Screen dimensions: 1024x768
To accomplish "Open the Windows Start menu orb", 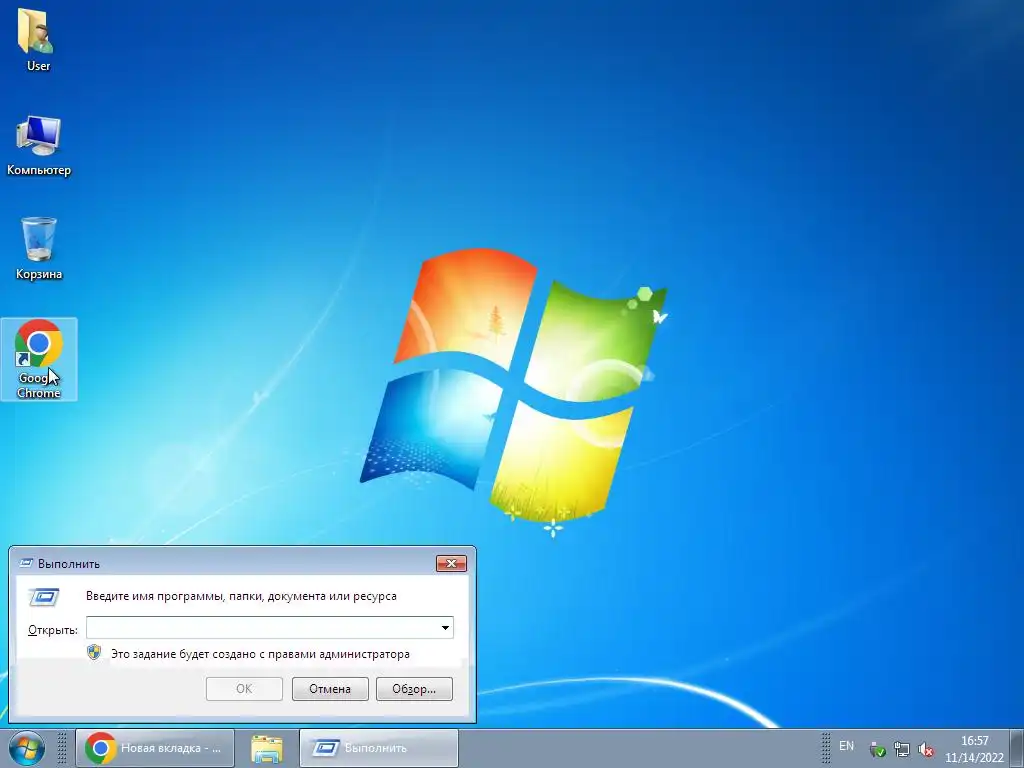I will (x=27, y=748).
